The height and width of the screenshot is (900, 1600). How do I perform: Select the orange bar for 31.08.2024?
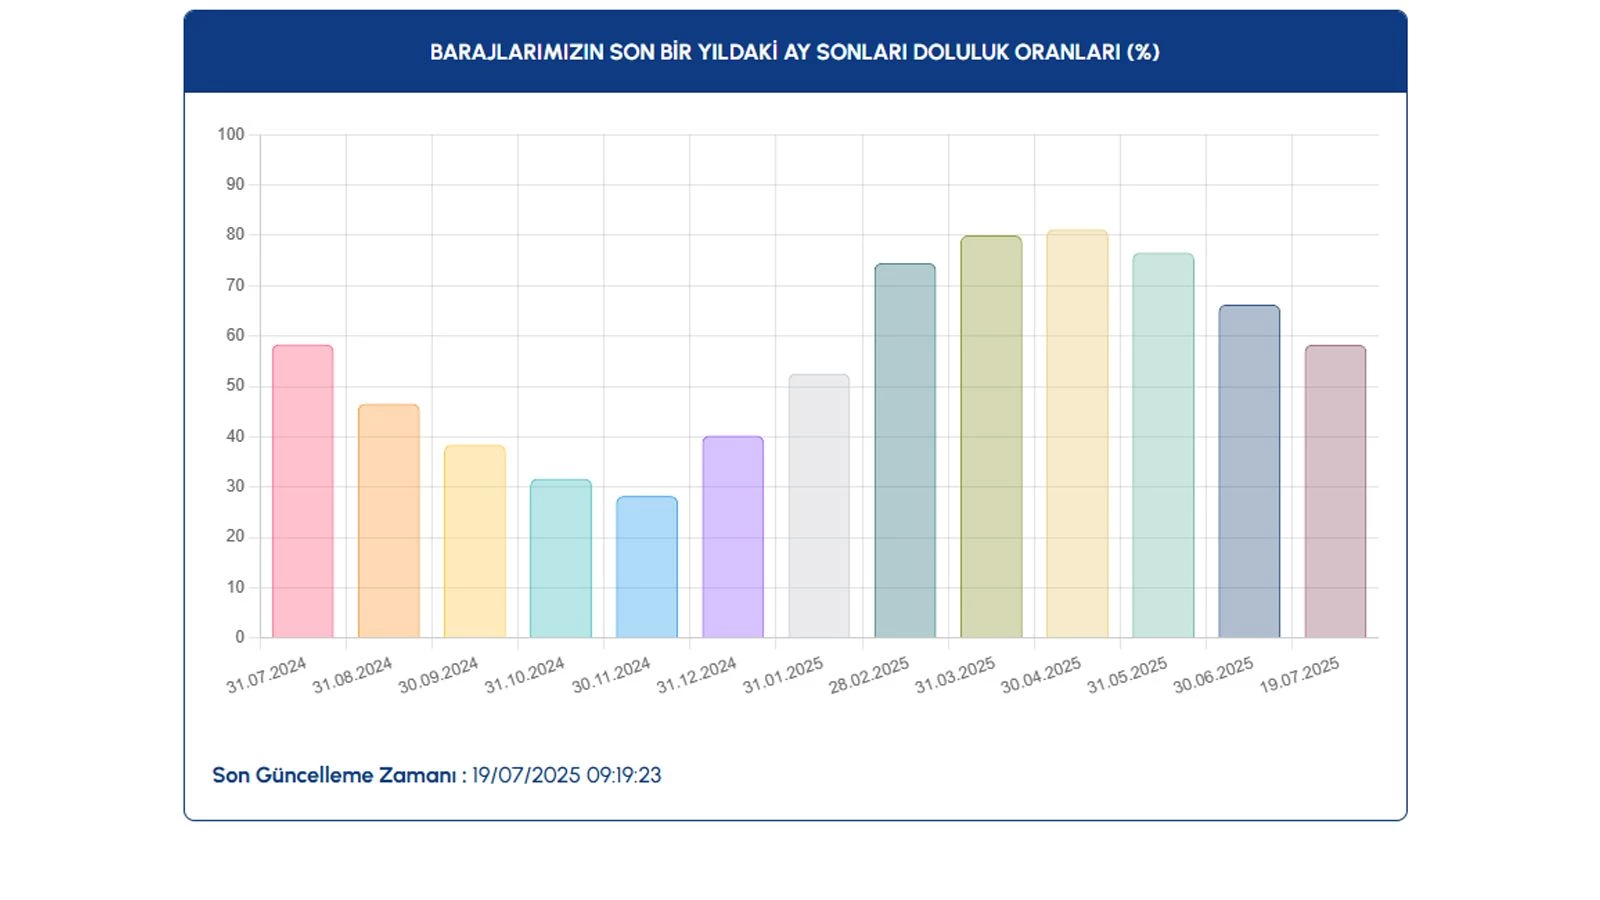pos(388,521)
